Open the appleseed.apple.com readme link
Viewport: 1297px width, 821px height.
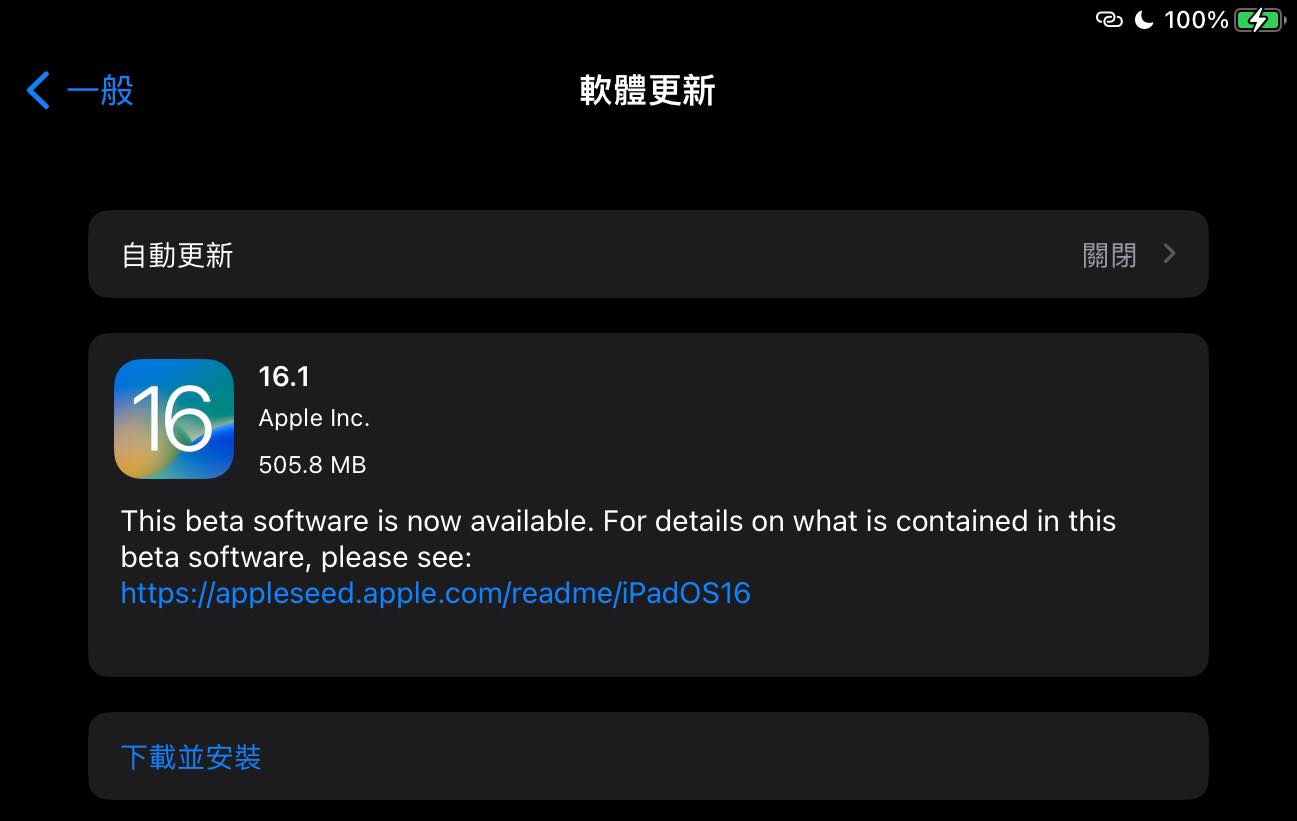[435, 593]
